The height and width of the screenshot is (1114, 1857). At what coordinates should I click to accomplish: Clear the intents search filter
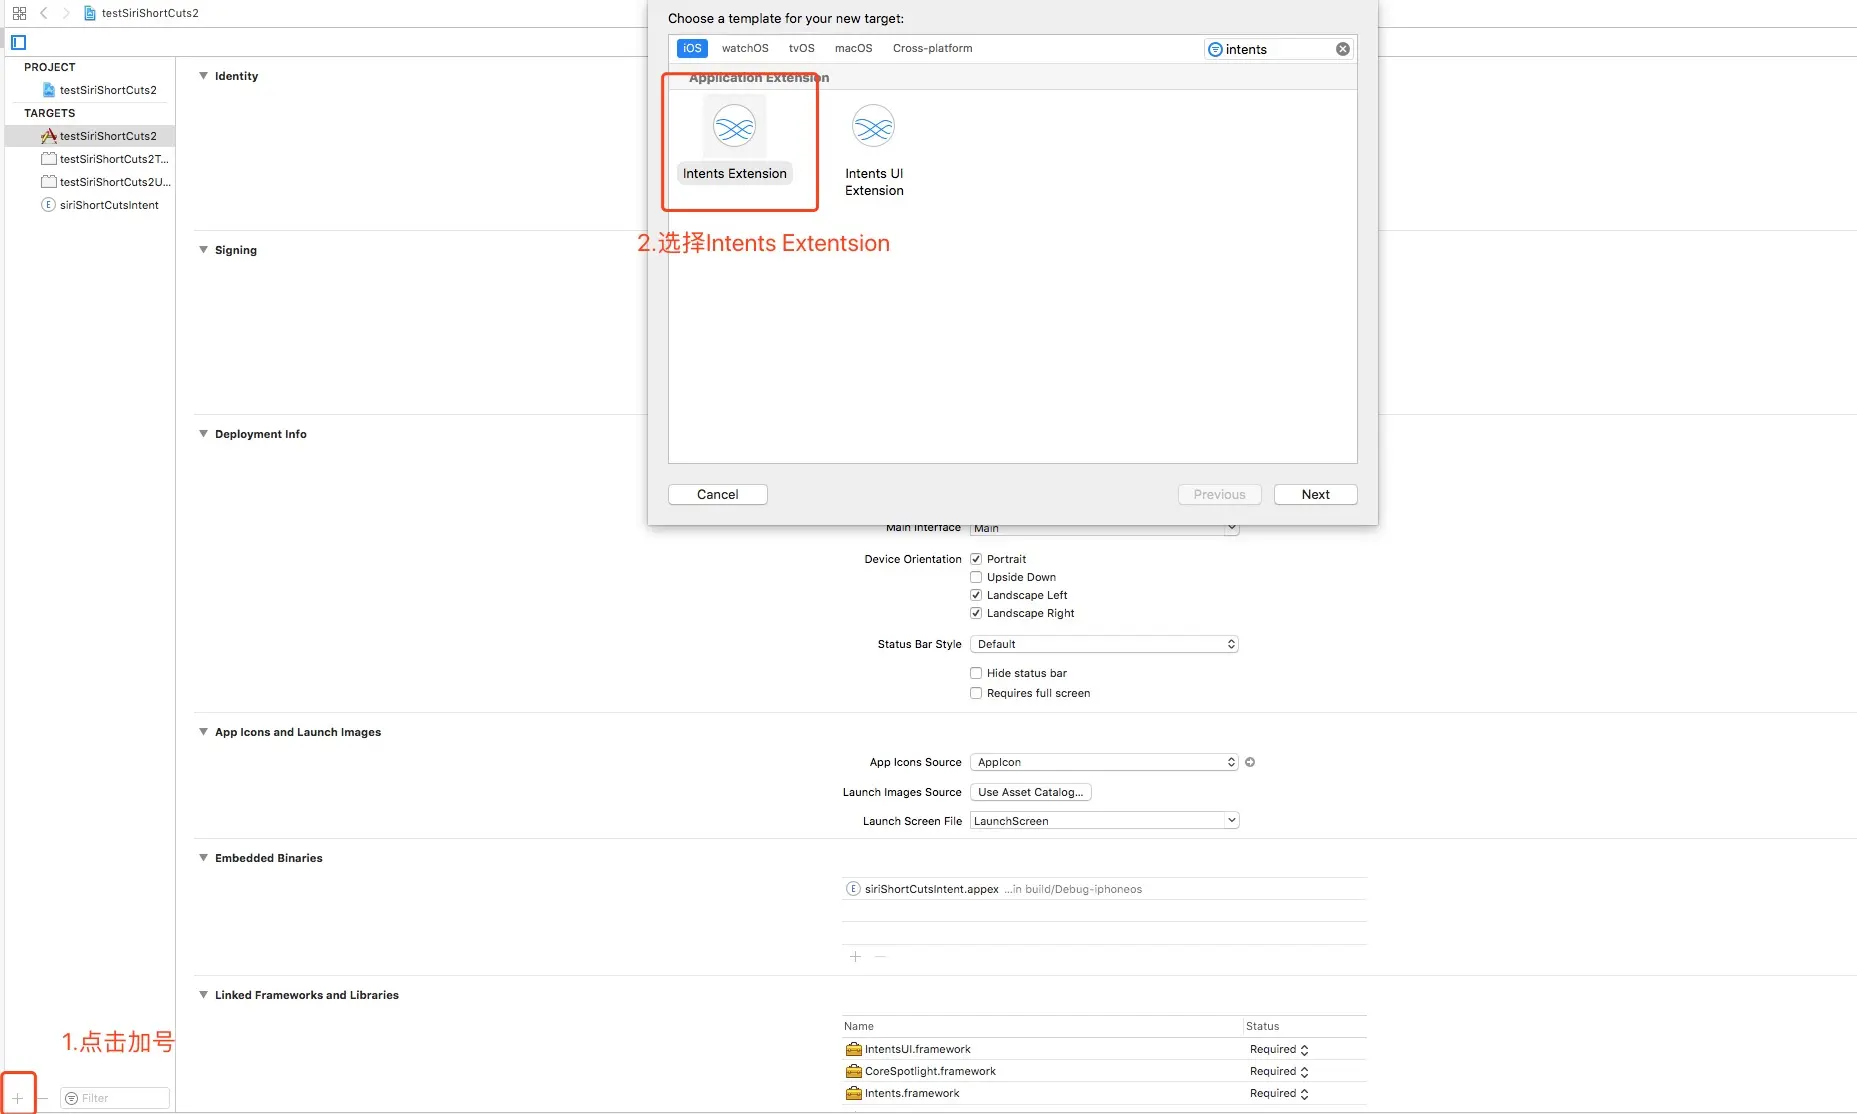(x=1343, y=49)
